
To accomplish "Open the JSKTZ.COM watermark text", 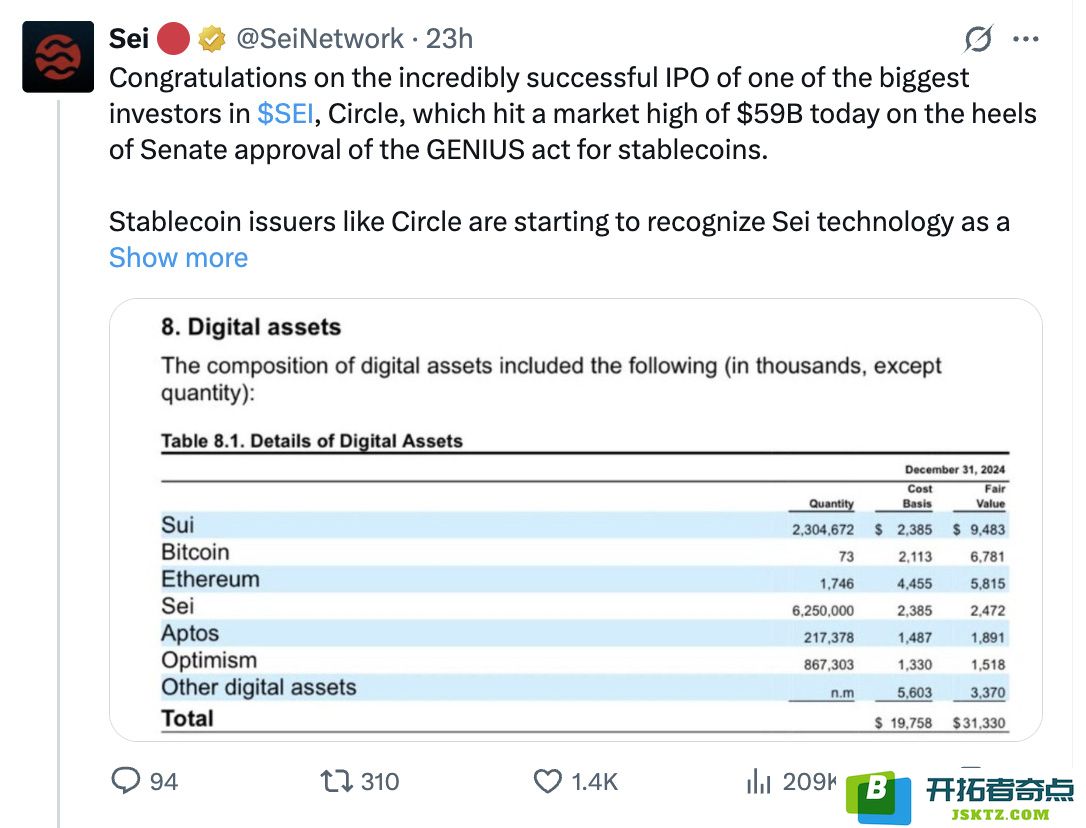I will 1000,815.
